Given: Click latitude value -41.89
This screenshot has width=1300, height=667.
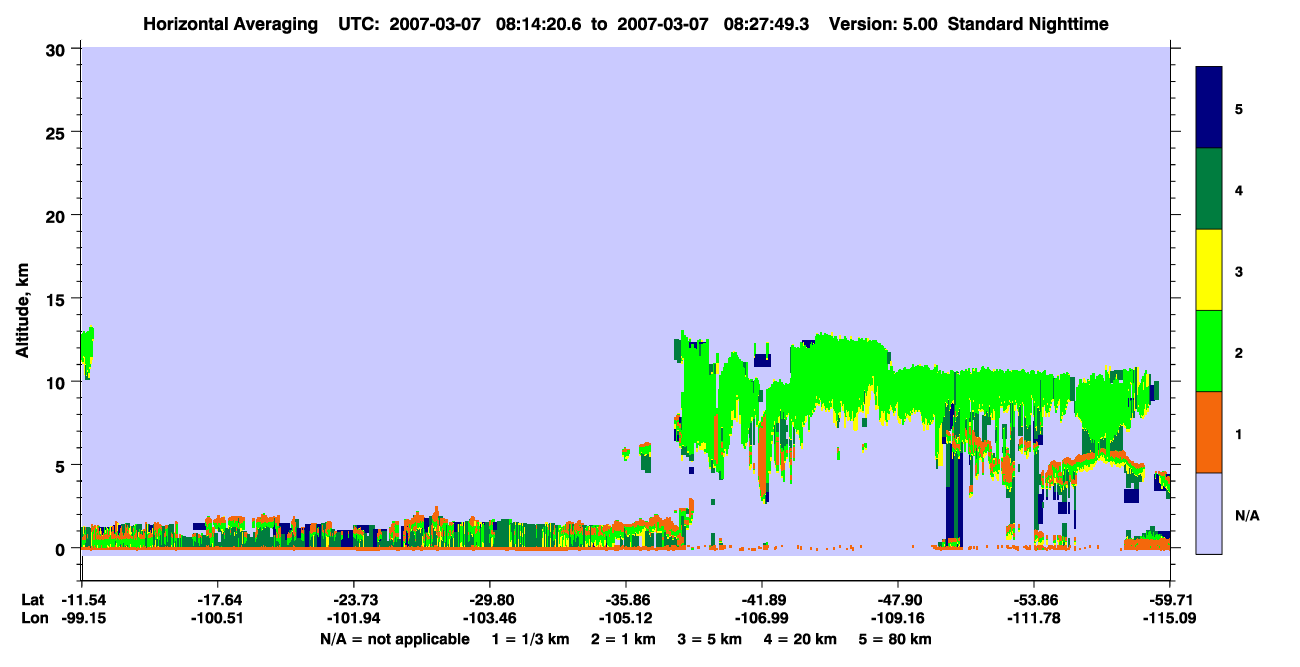Looking at the screenshot, I should (762, 600).
